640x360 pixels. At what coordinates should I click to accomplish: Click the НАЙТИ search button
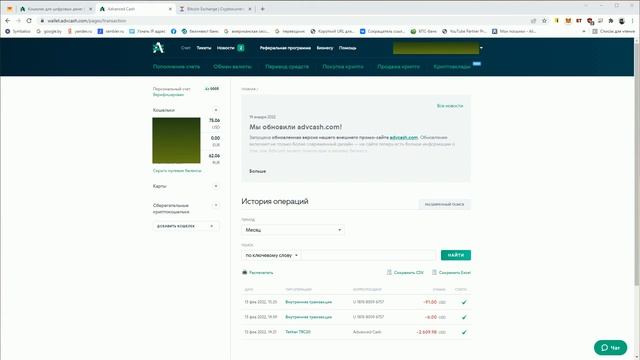coord(456,255)
